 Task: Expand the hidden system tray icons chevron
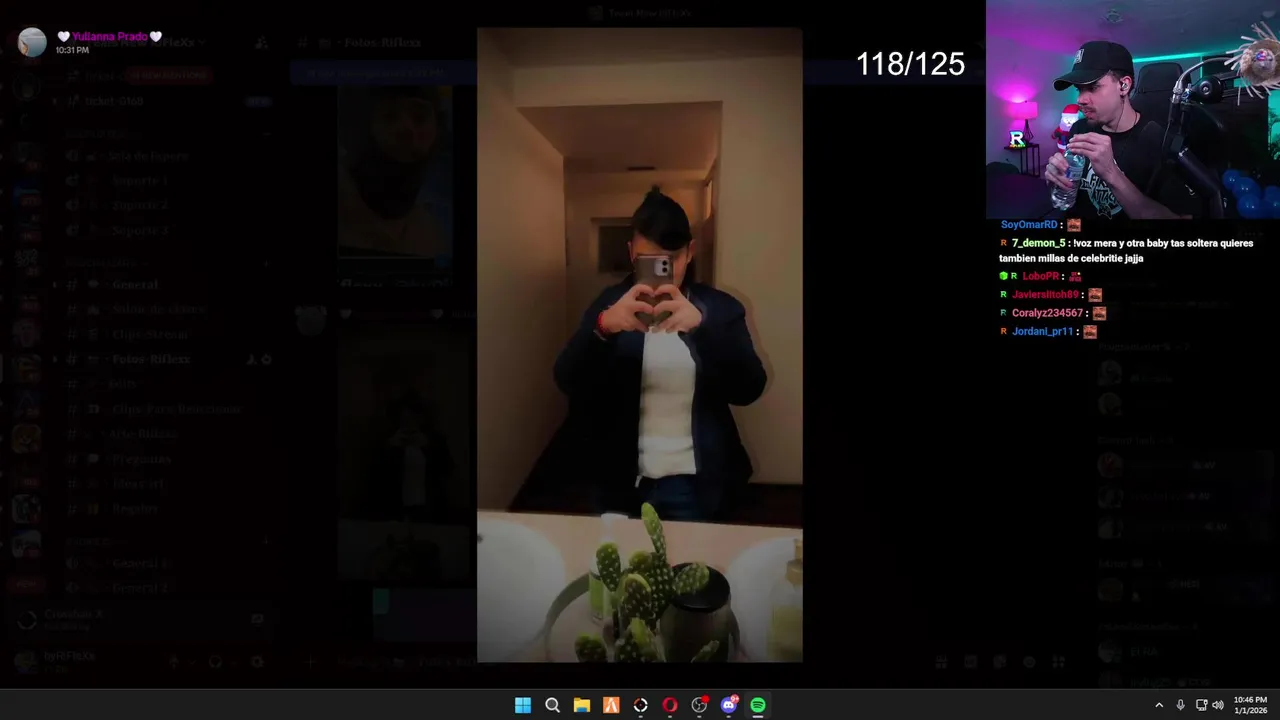point(1159,705)
